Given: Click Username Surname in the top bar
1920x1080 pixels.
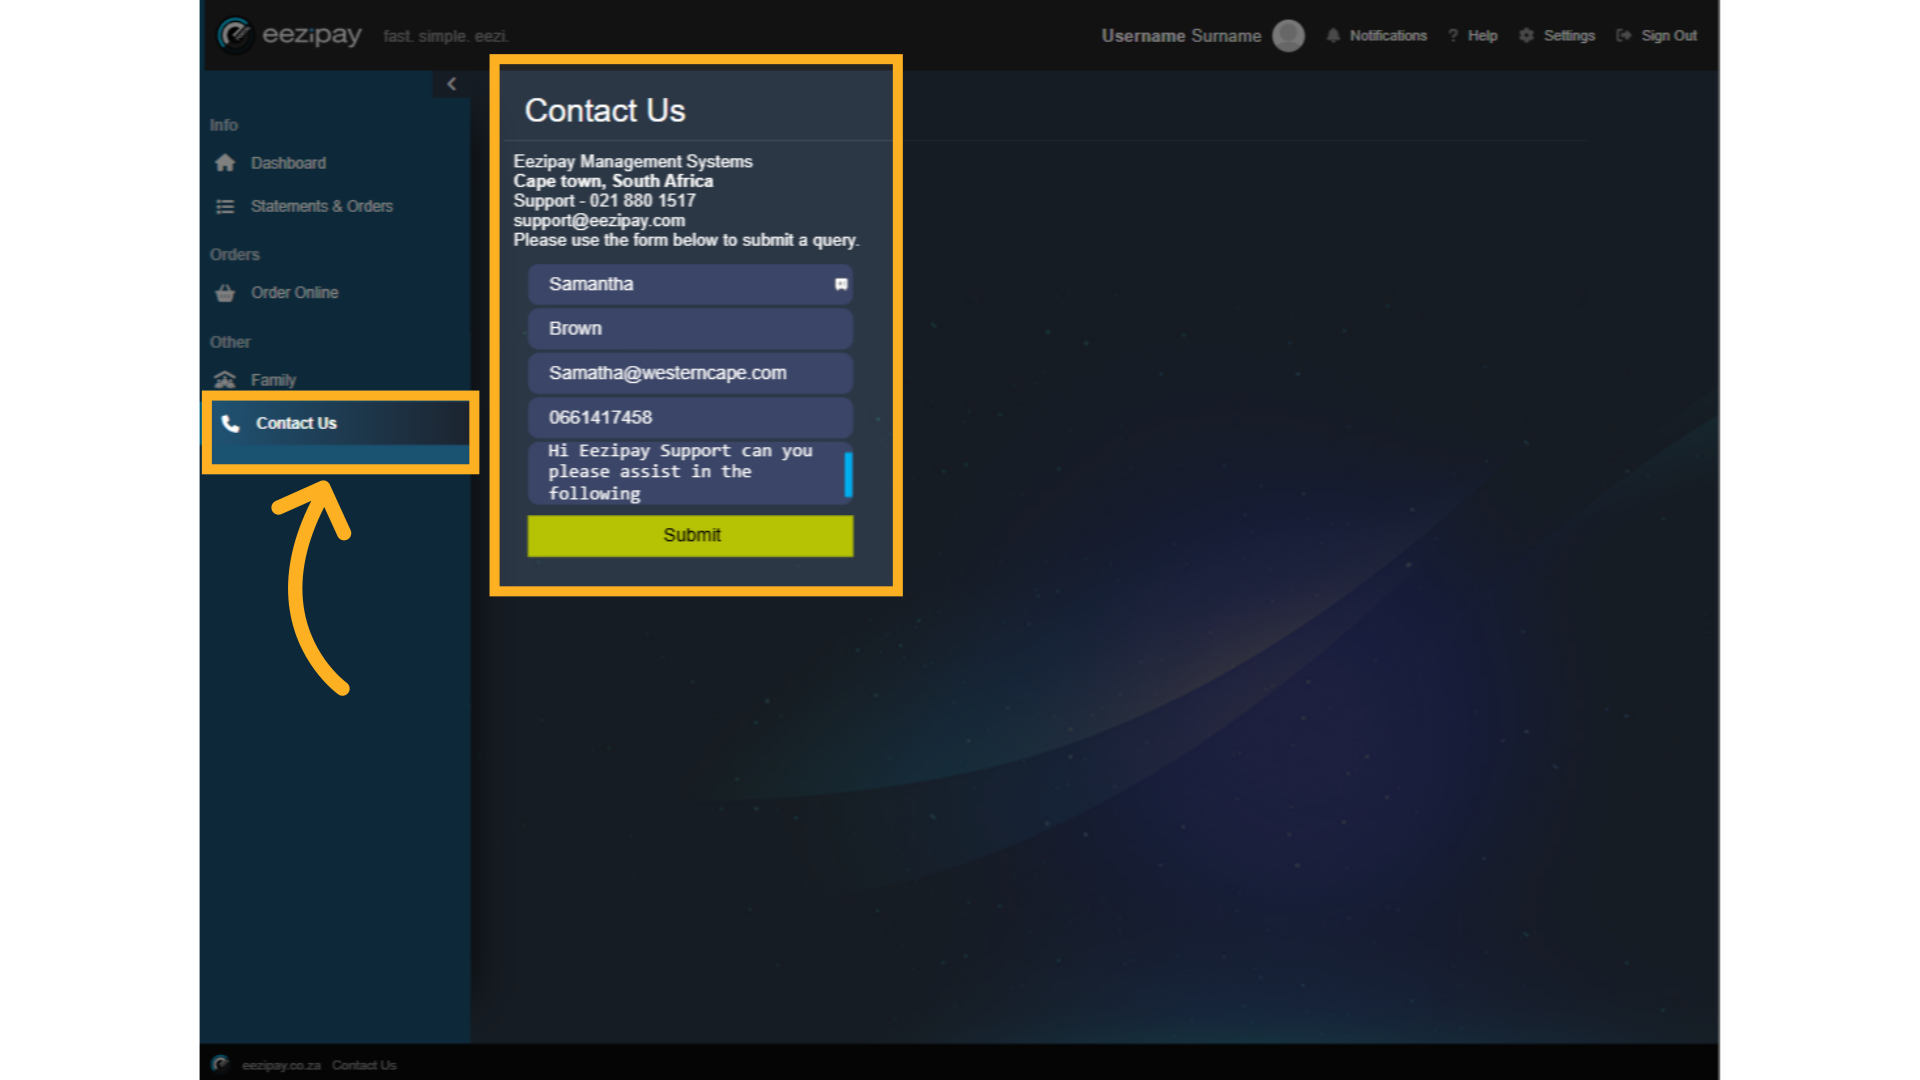Looking at the screenshot, I should (1181, 36).
